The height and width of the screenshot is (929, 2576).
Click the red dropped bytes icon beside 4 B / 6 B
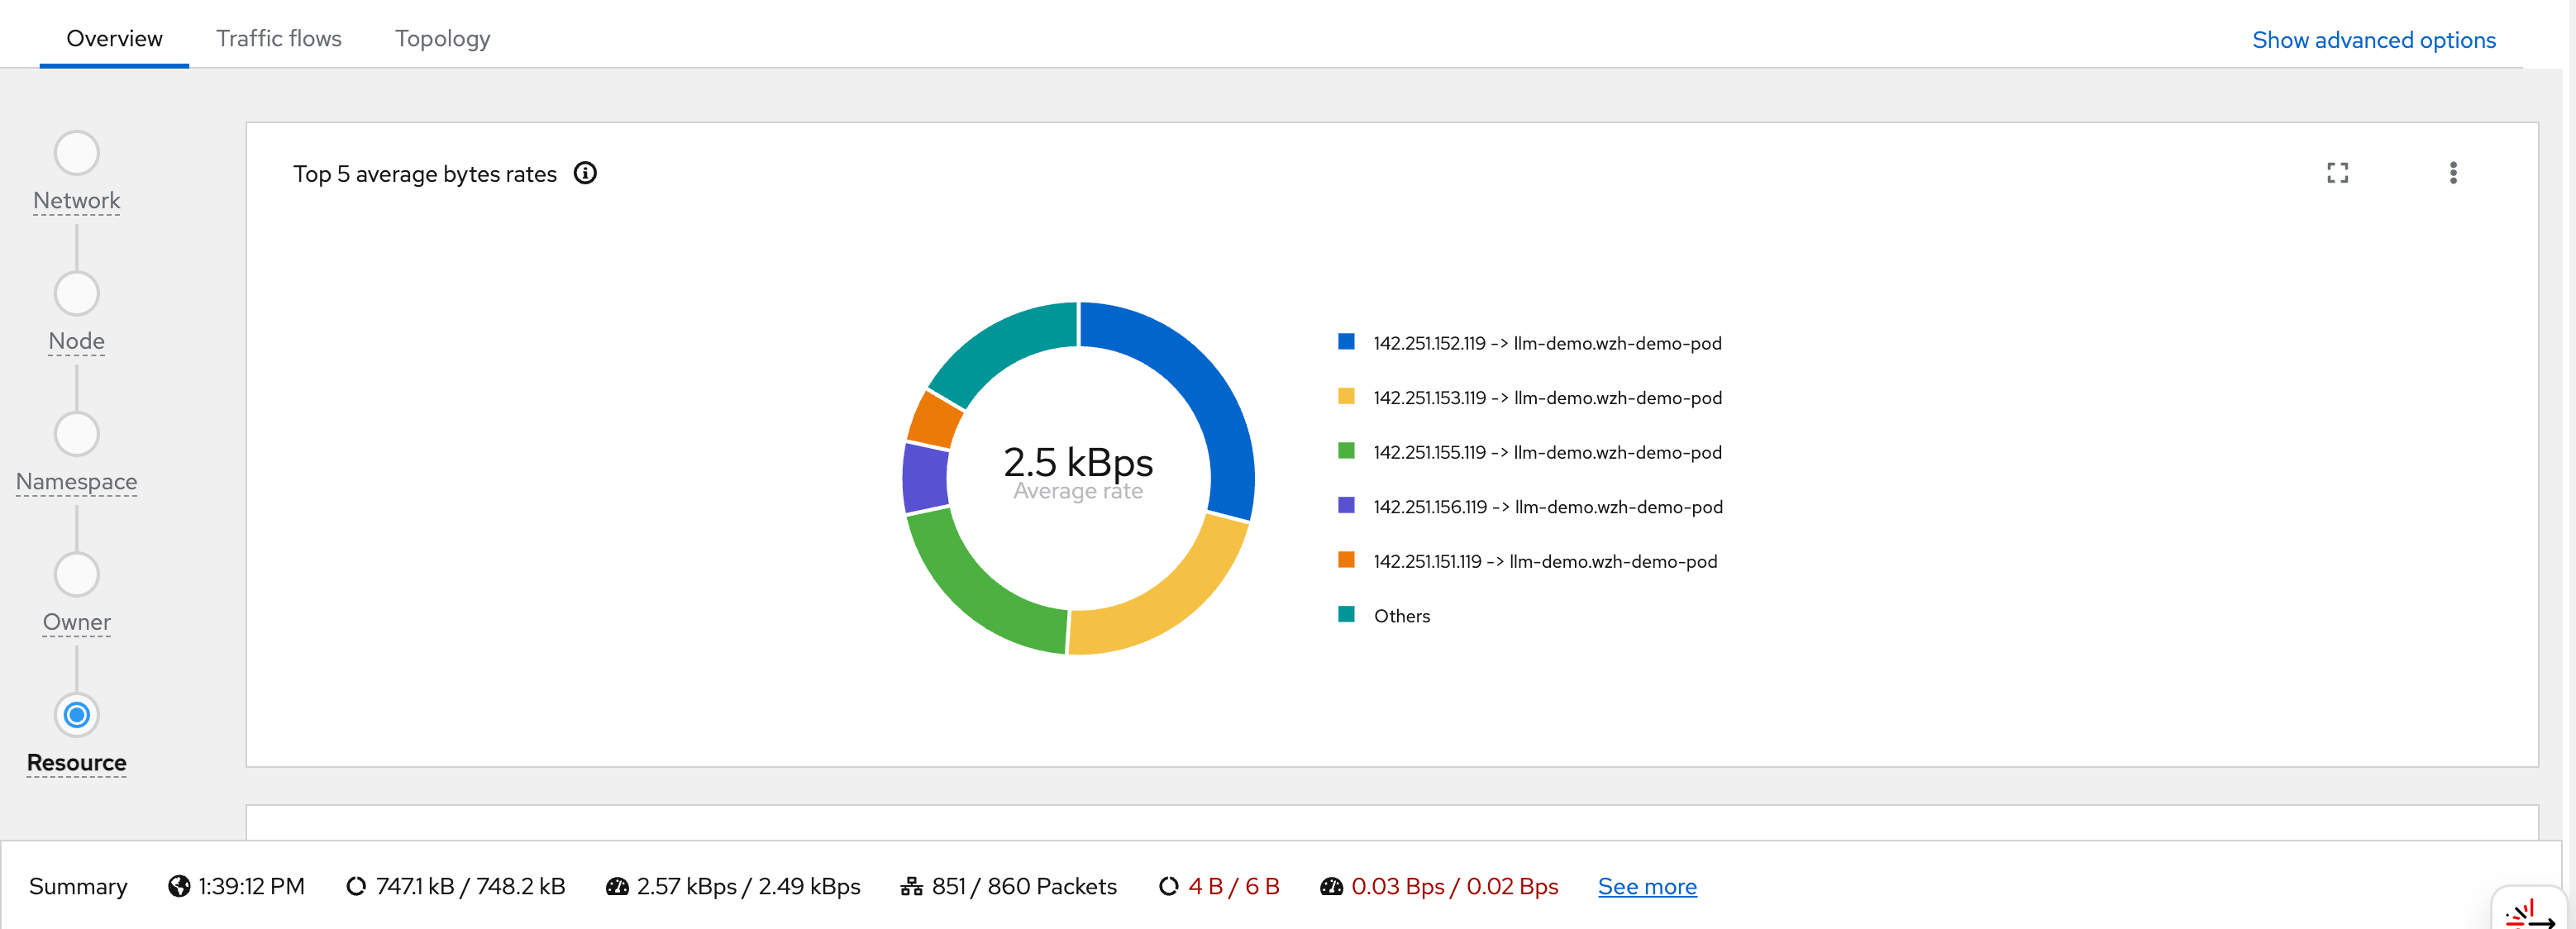(x=1168, y=886)
